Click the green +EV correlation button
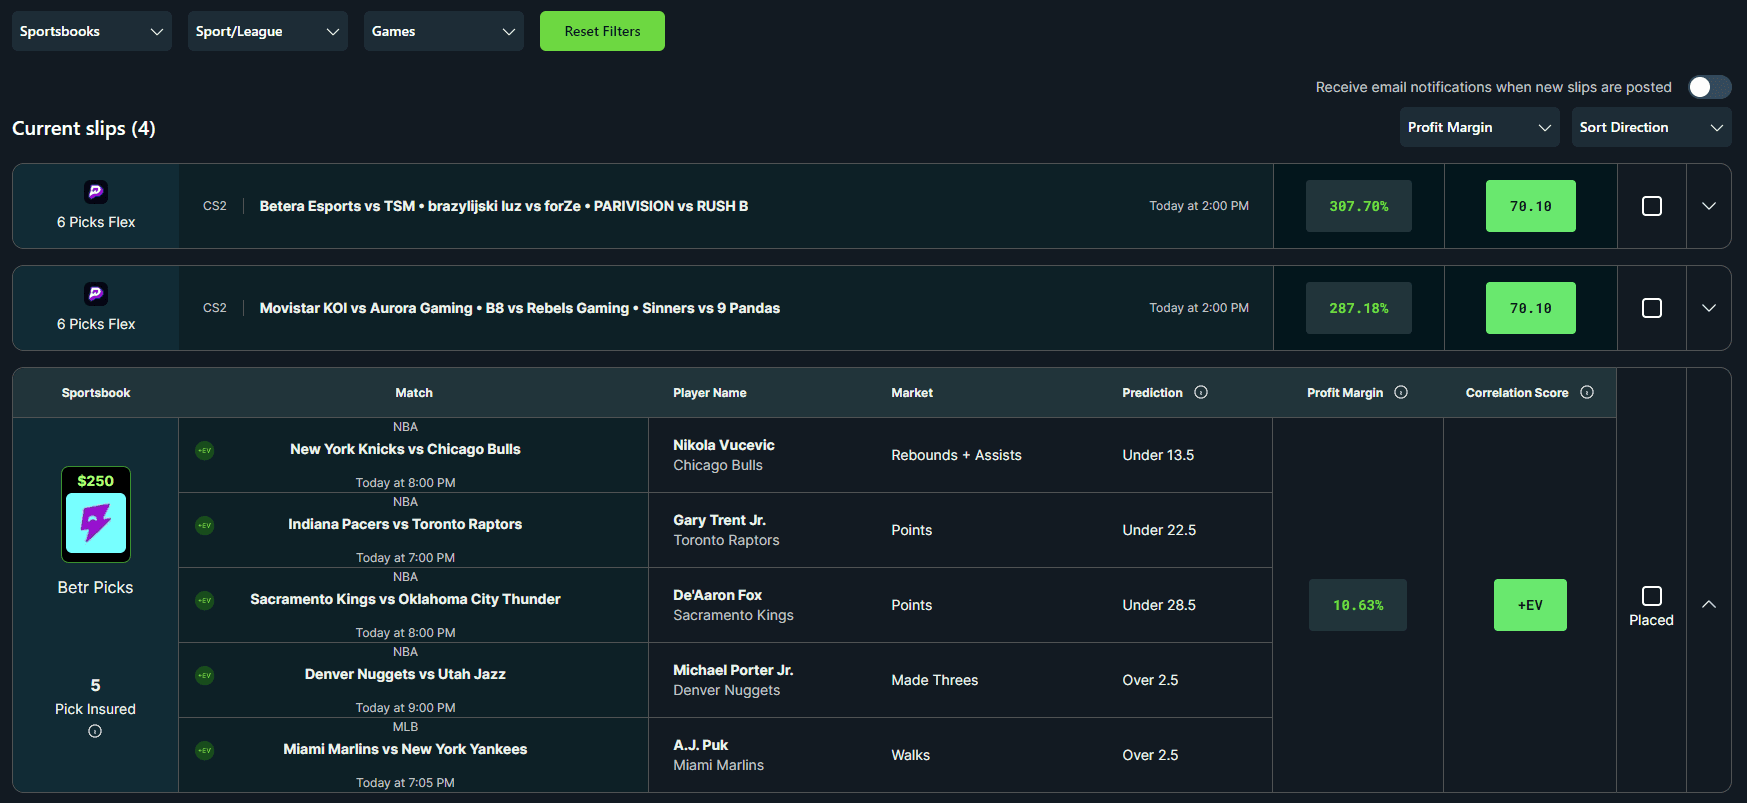 point(1530,605)
